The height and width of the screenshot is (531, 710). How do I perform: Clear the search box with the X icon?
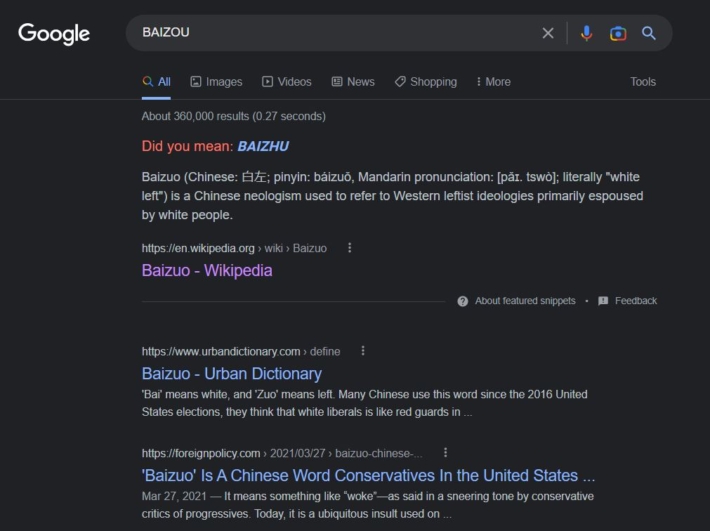tap(548, 33)
